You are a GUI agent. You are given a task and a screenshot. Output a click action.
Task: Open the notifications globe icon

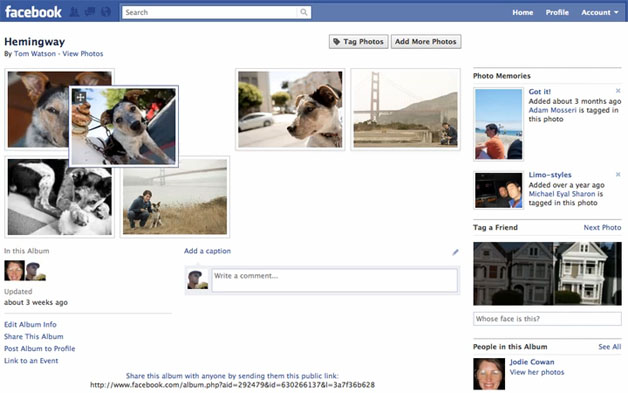(x=106, y=12)
